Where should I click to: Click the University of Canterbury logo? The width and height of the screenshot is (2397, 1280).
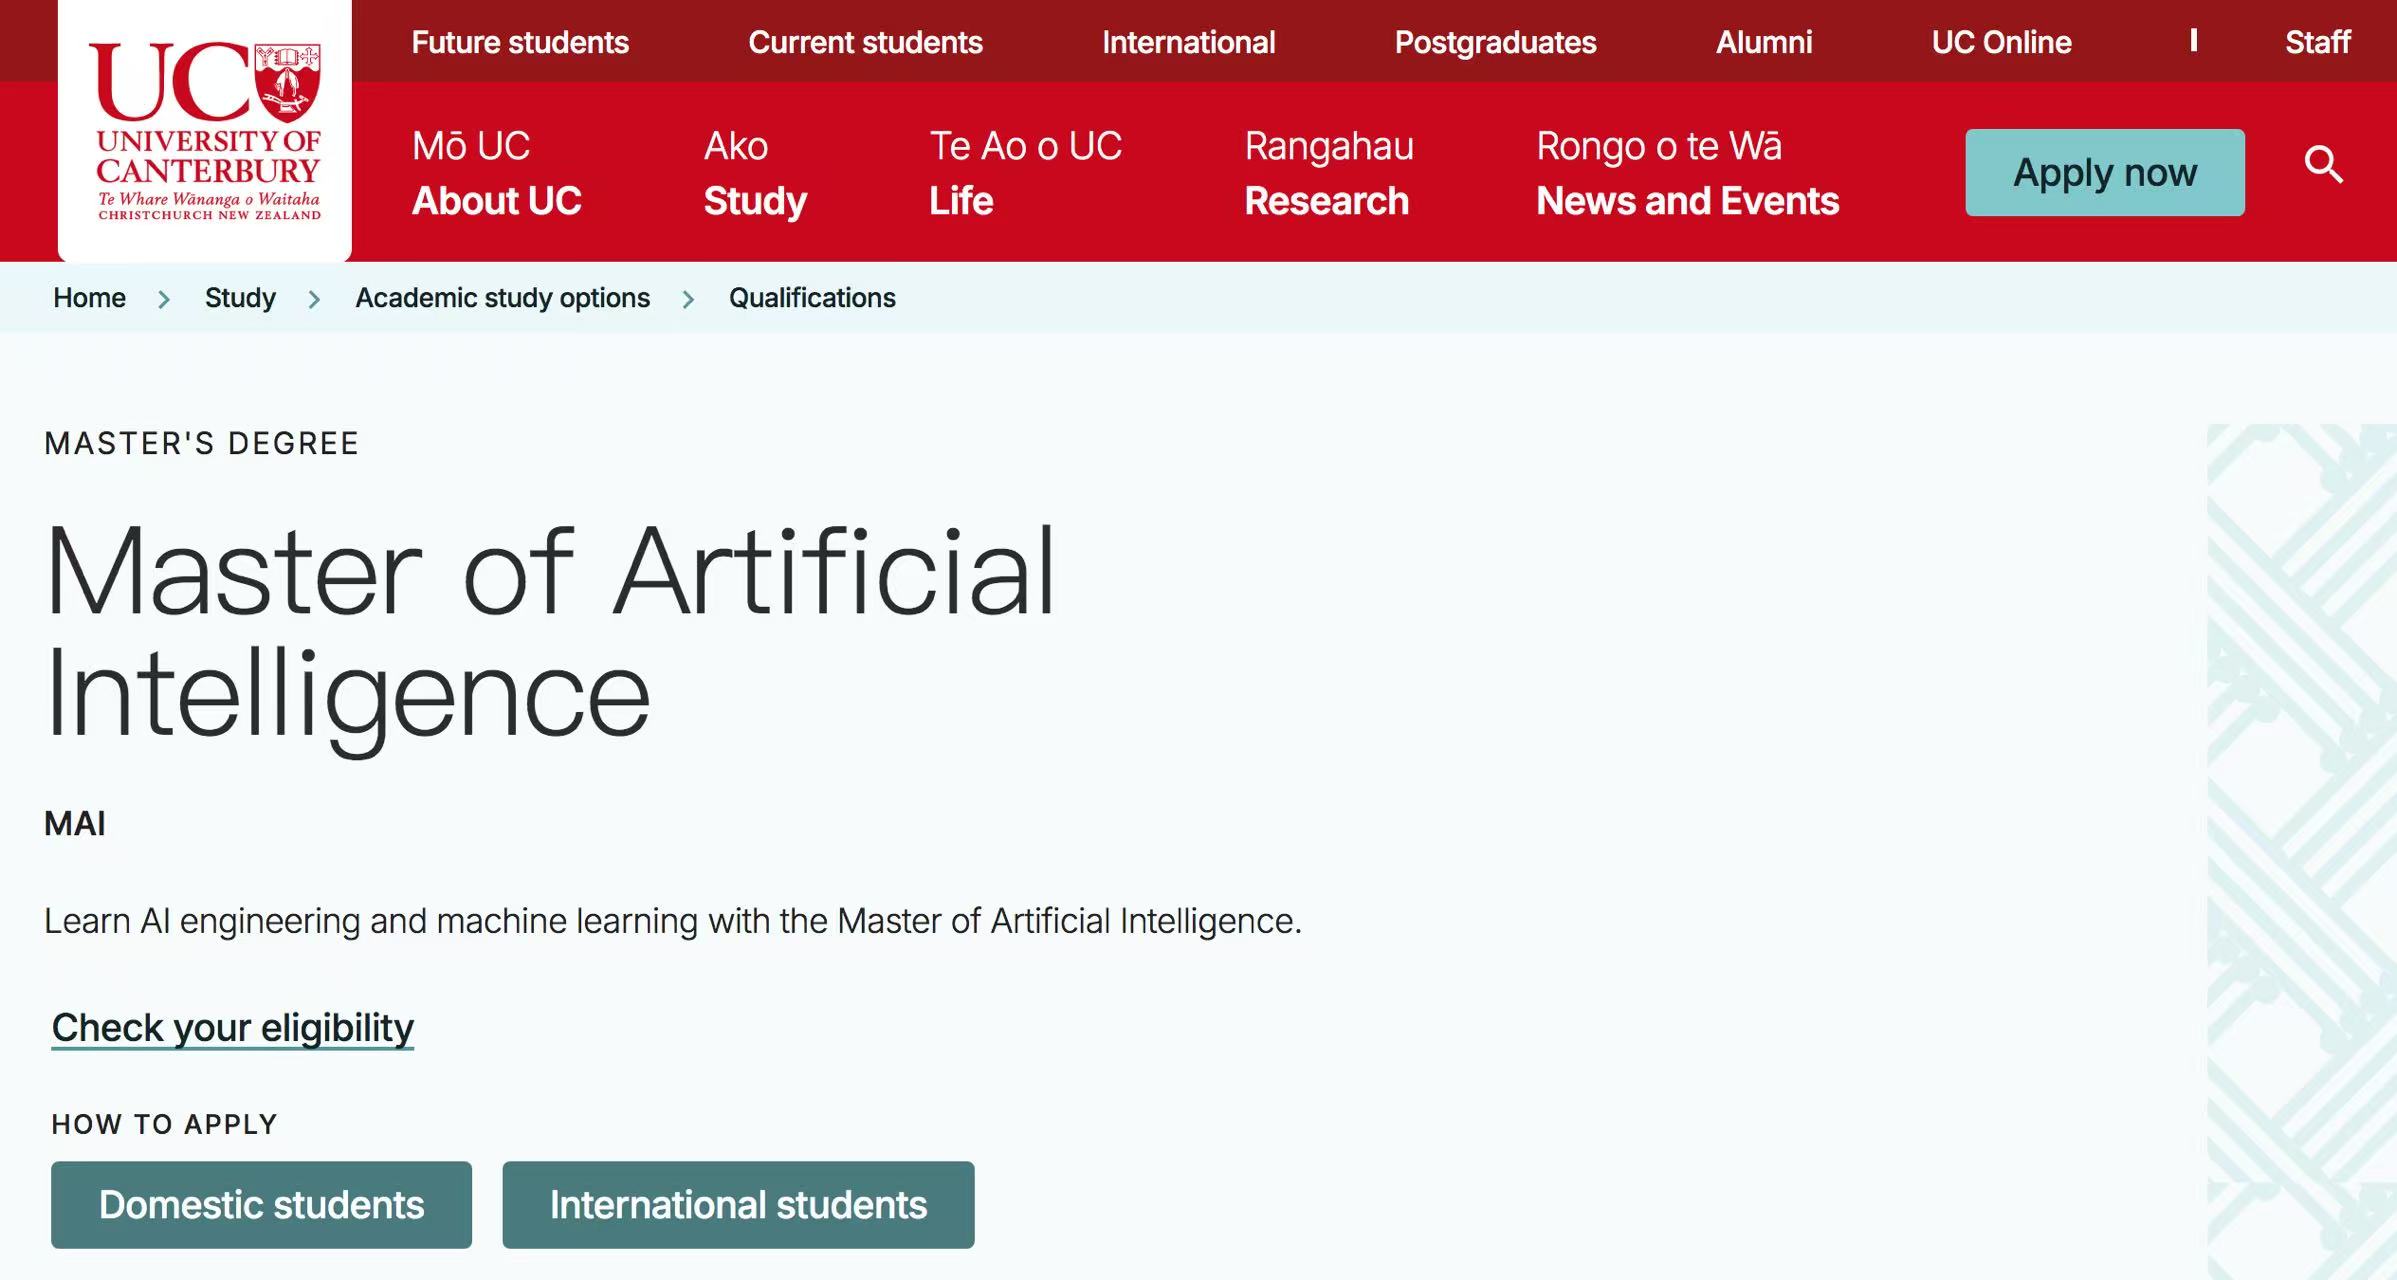205,130
